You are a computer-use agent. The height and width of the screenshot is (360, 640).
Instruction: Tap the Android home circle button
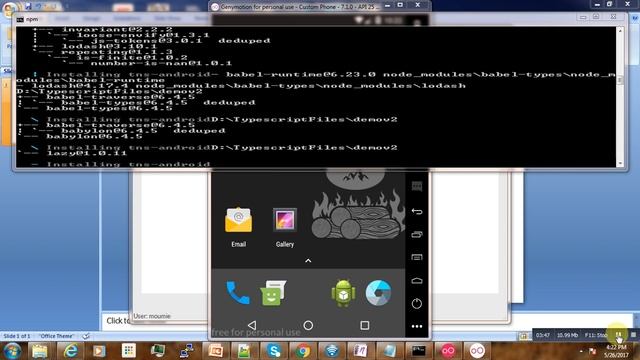click(308, 325)
